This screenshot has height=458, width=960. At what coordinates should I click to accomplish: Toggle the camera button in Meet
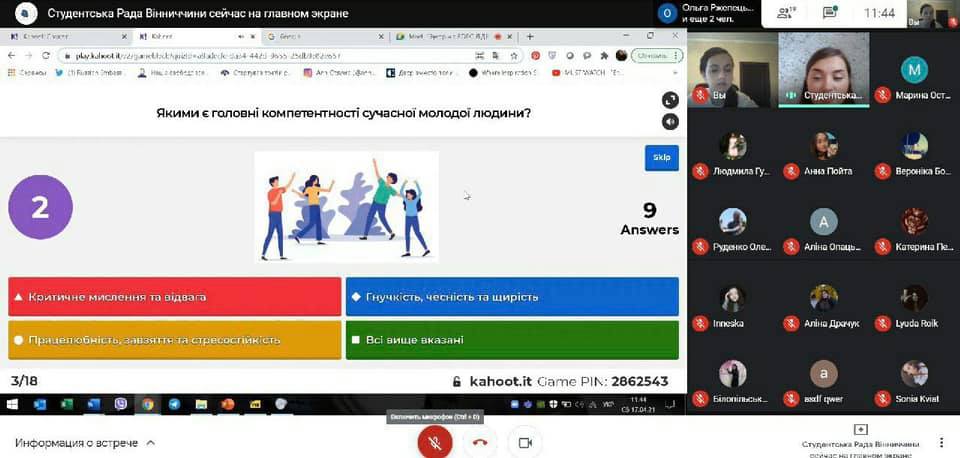click(525, 442)
